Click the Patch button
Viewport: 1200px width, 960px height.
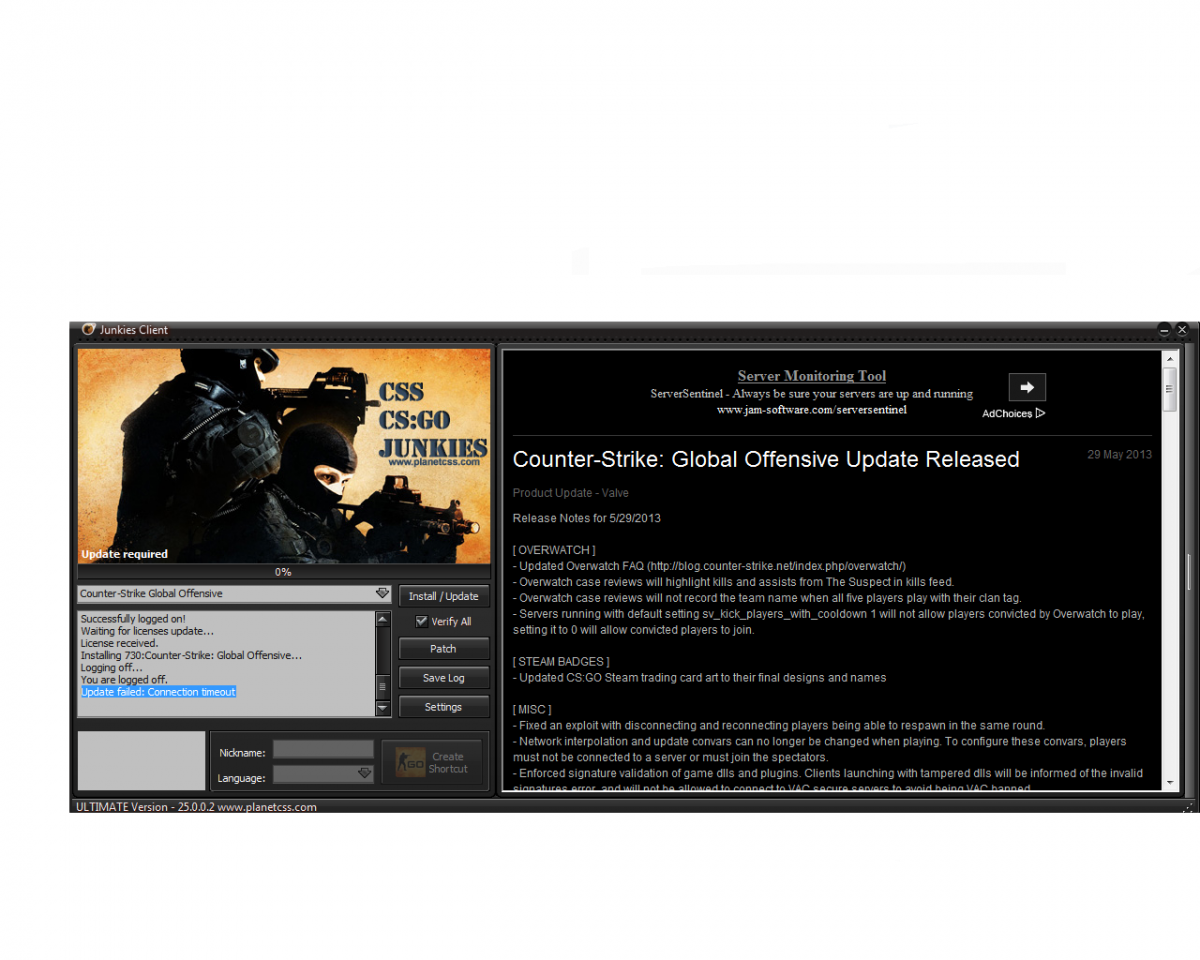click(443, 649)
